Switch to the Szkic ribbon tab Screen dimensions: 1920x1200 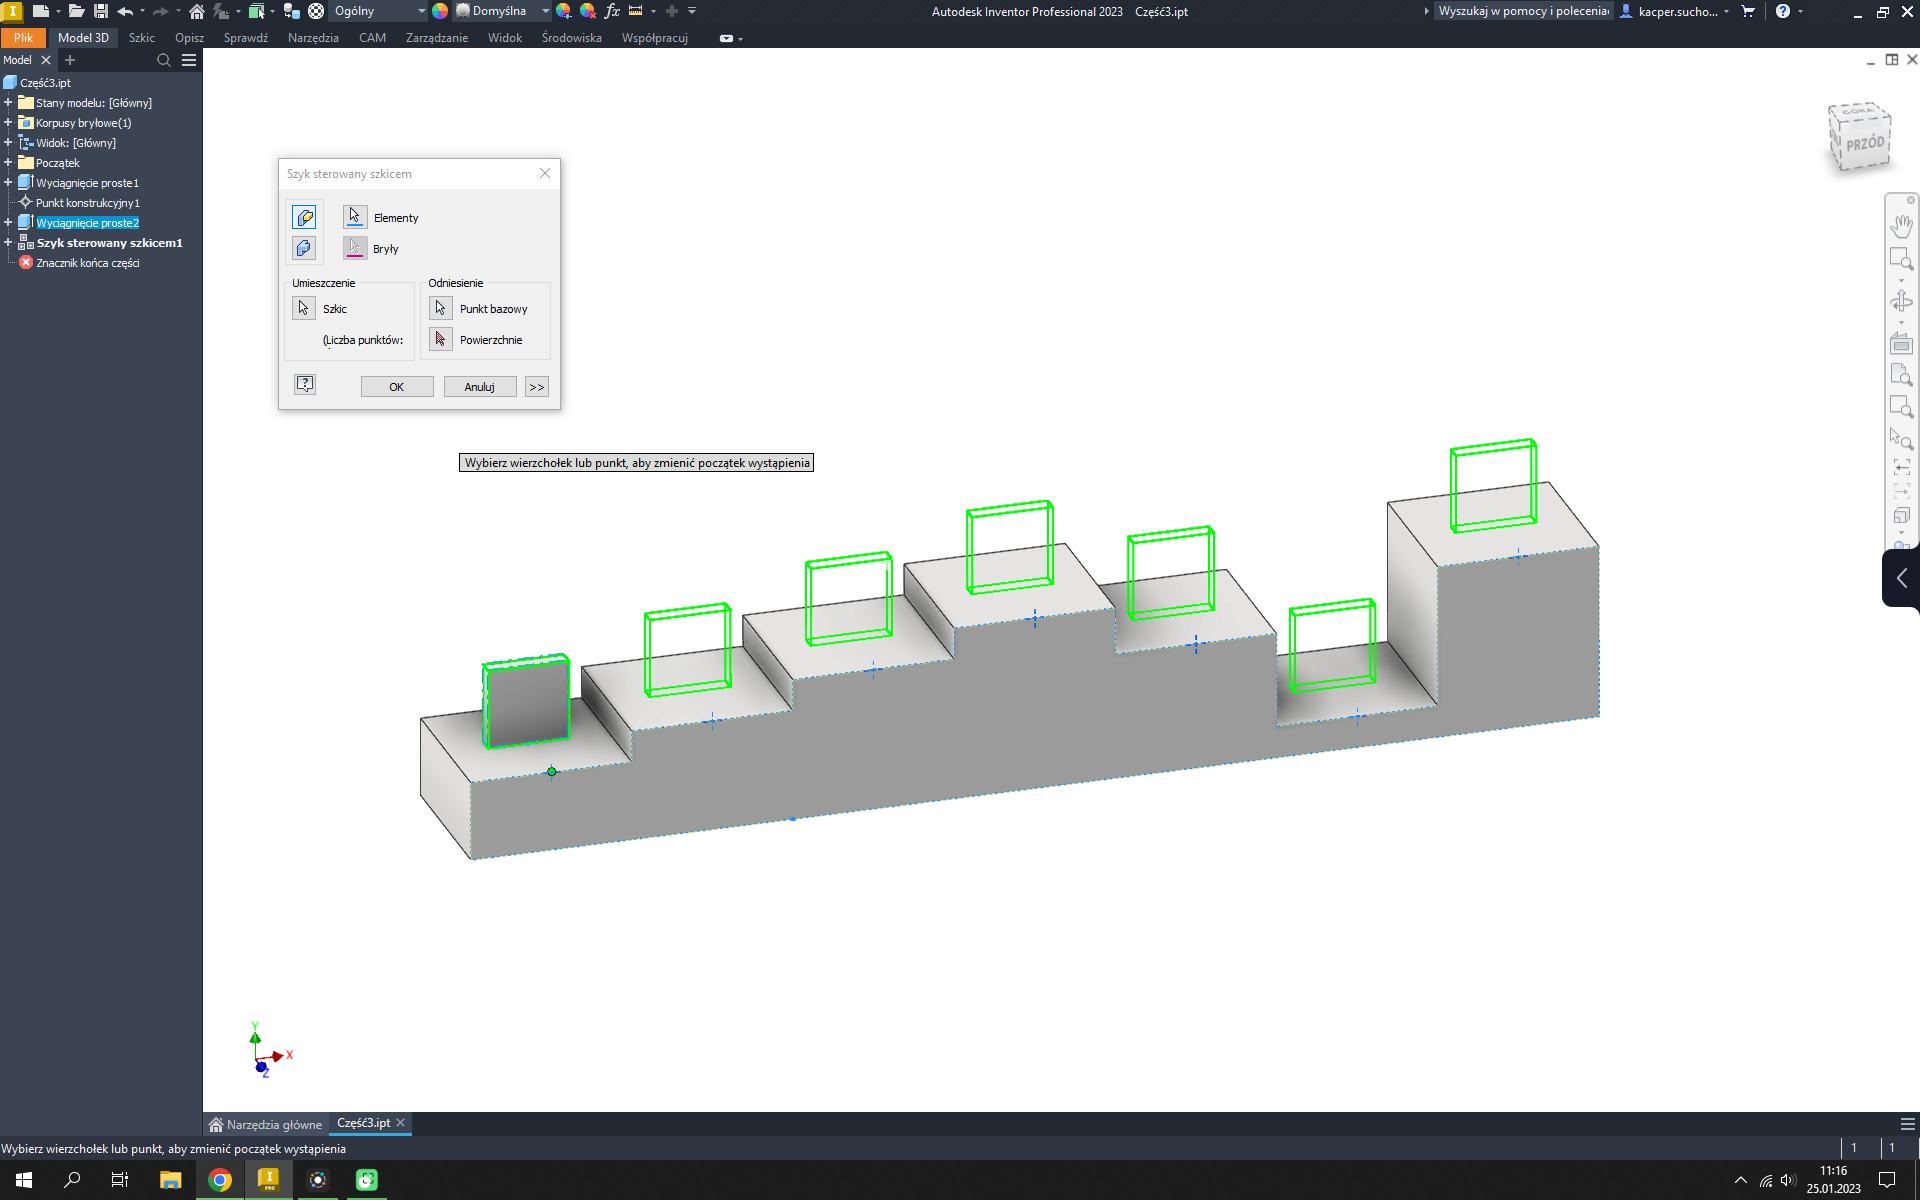(140, 38)
